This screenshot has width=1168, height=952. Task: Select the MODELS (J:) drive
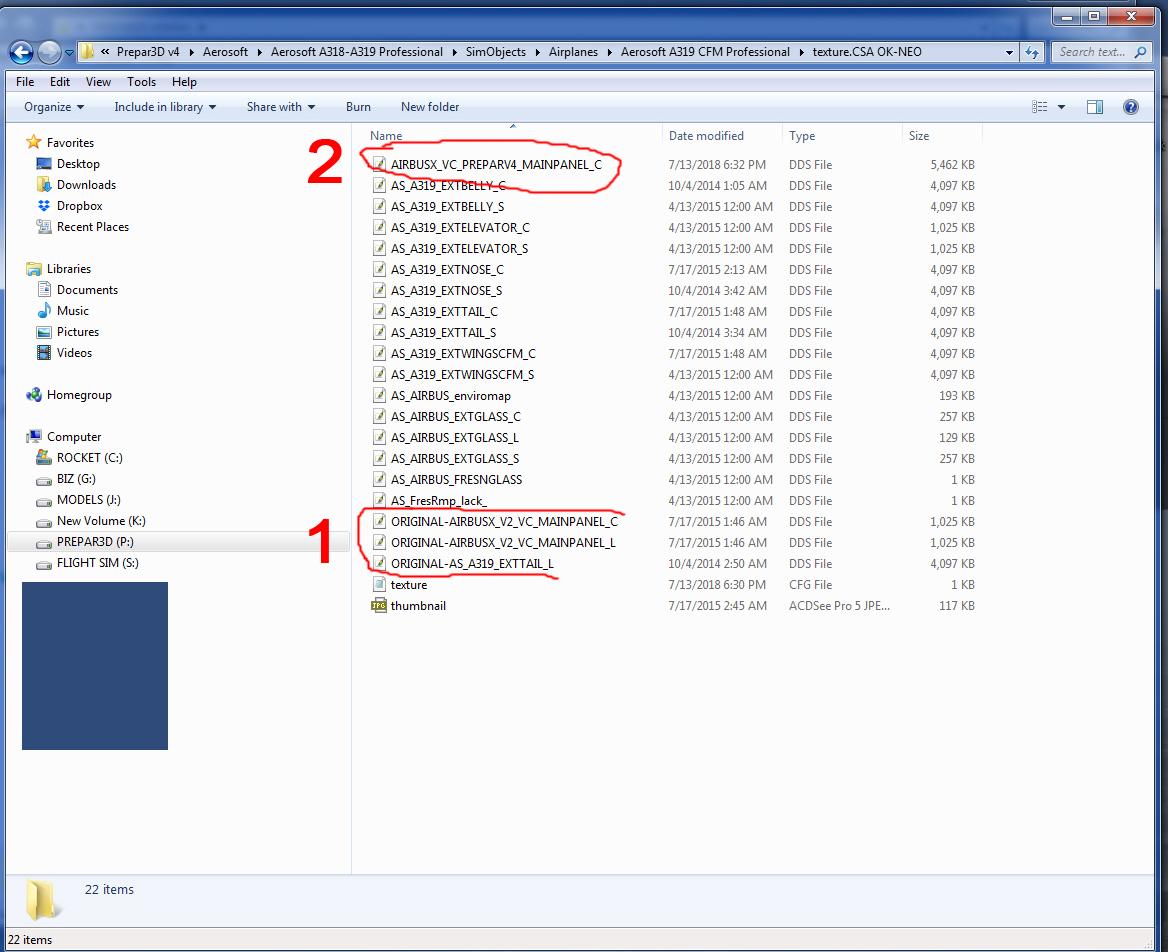tap(88, 500)
